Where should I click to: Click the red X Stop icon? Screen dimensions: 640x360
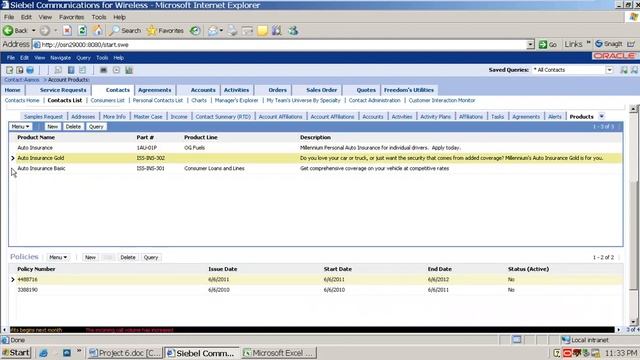point(67,31)
